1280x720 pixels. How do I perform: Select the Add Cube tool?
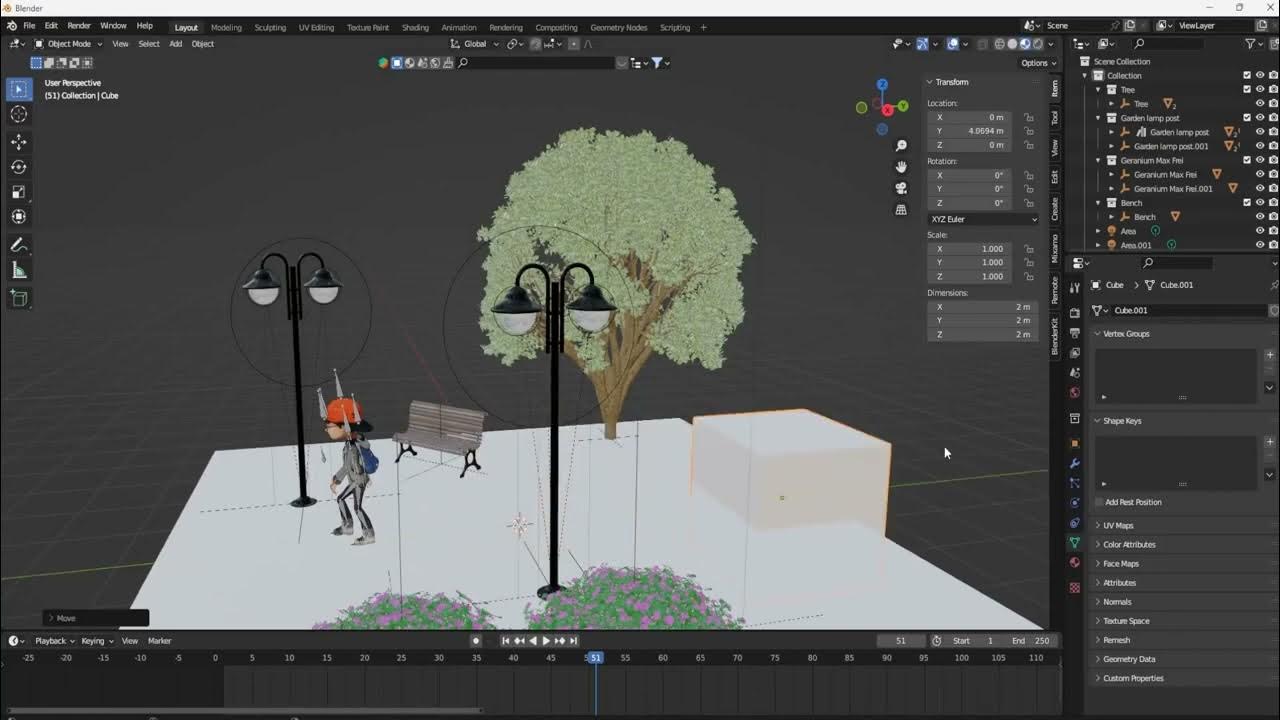click(18, 298)
